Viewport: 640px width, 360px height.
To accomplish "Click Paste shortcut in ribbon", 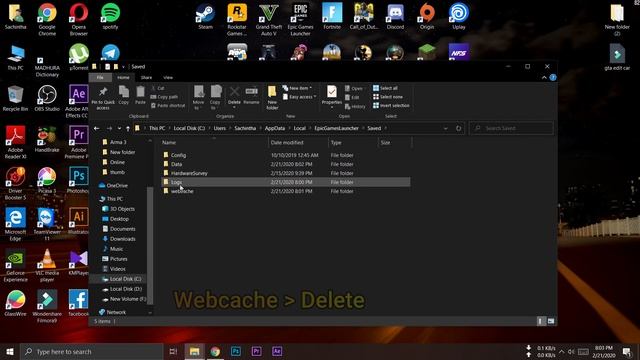I will point(168,105).
